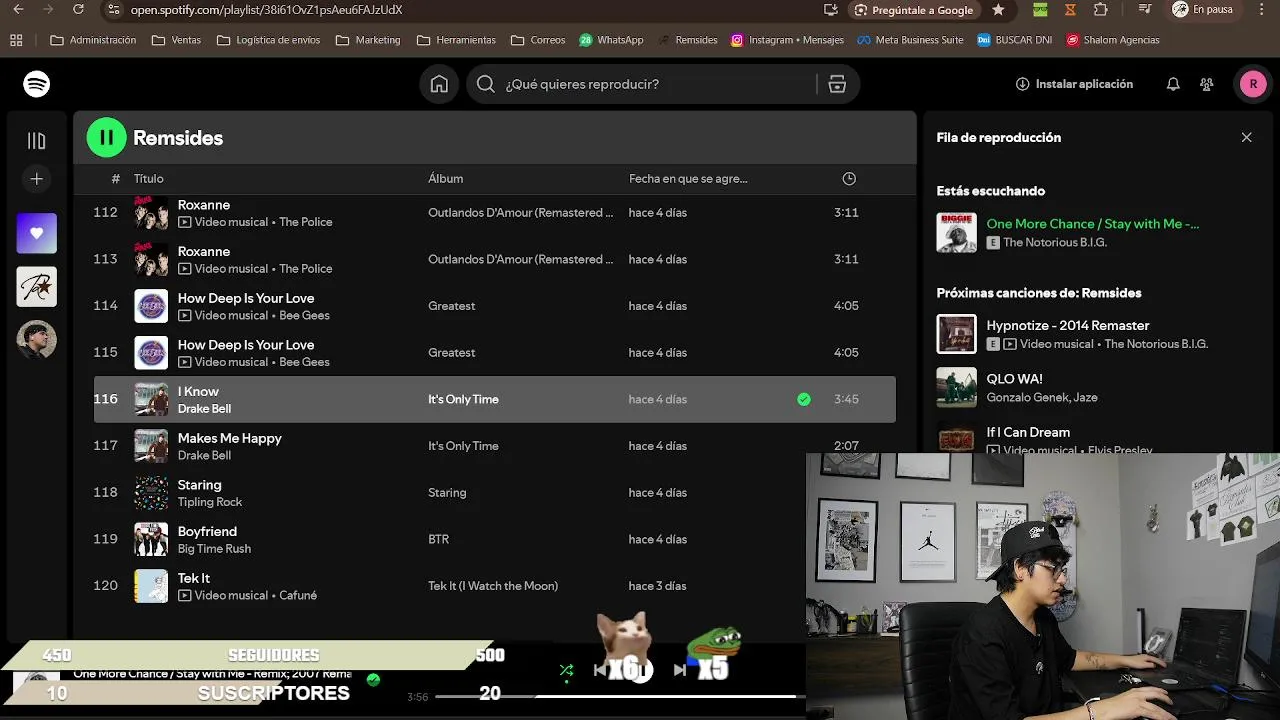Select track 119 Boyfriend

coord(495,539)
